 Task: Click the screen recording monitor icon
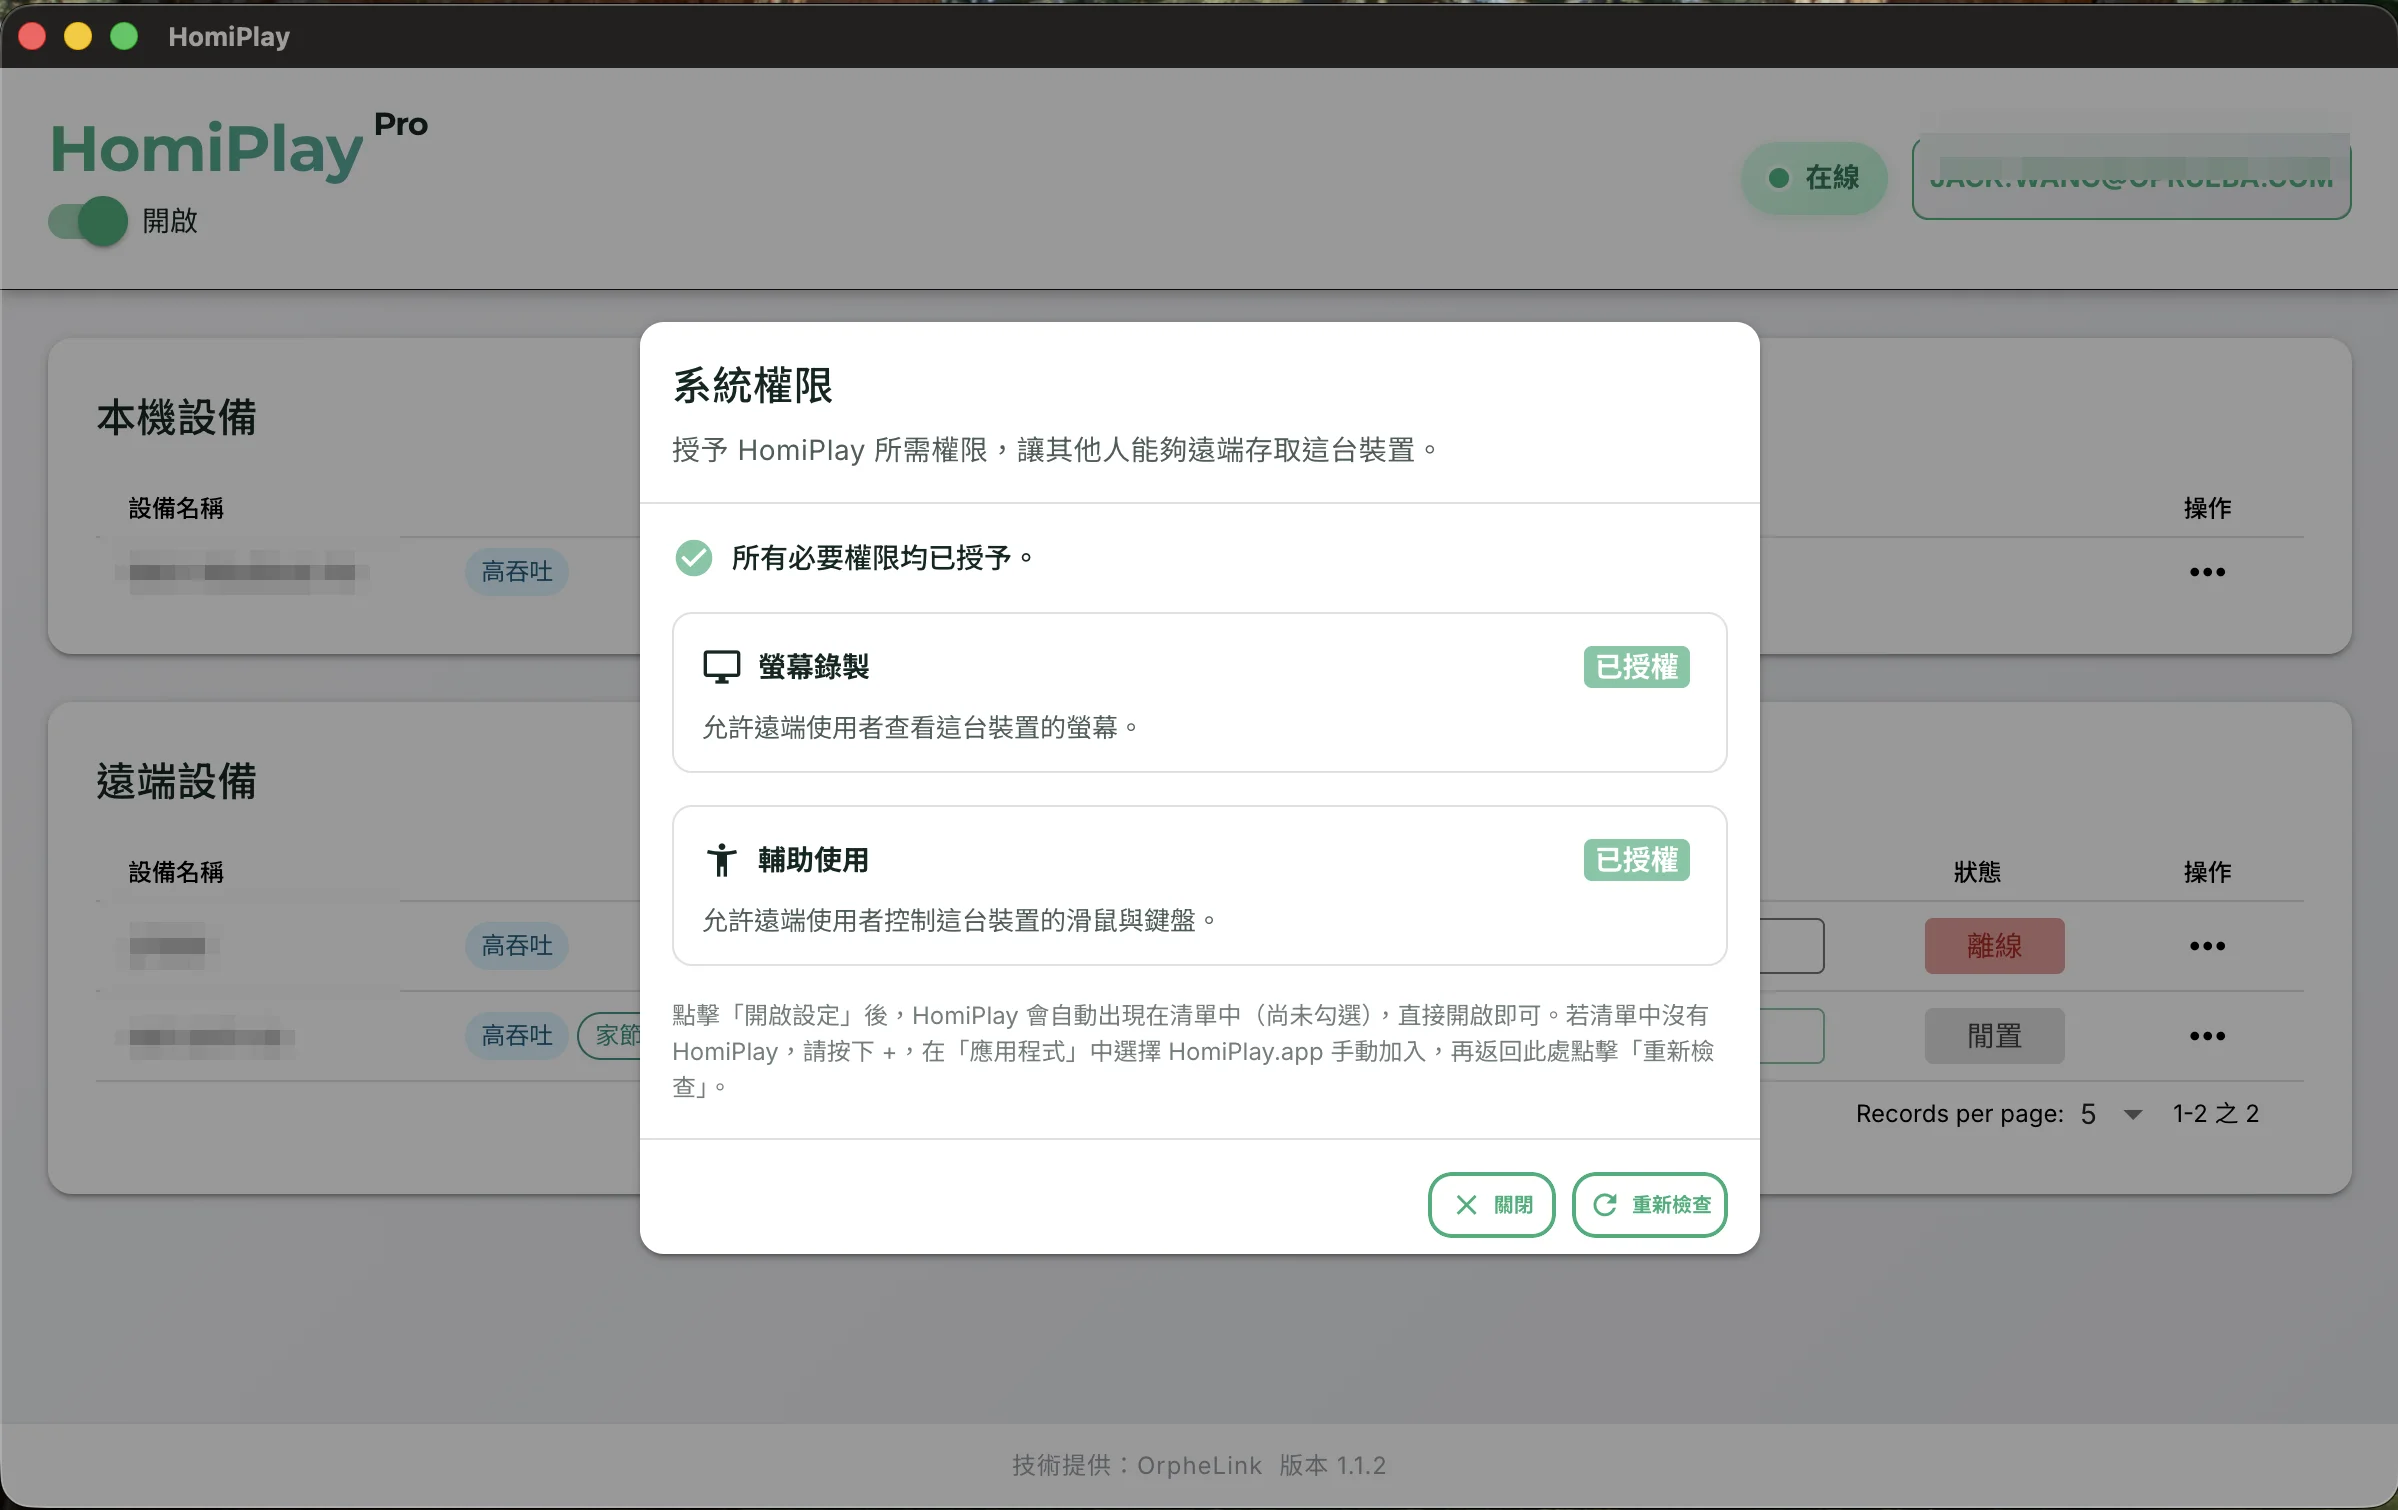(721, 666)
